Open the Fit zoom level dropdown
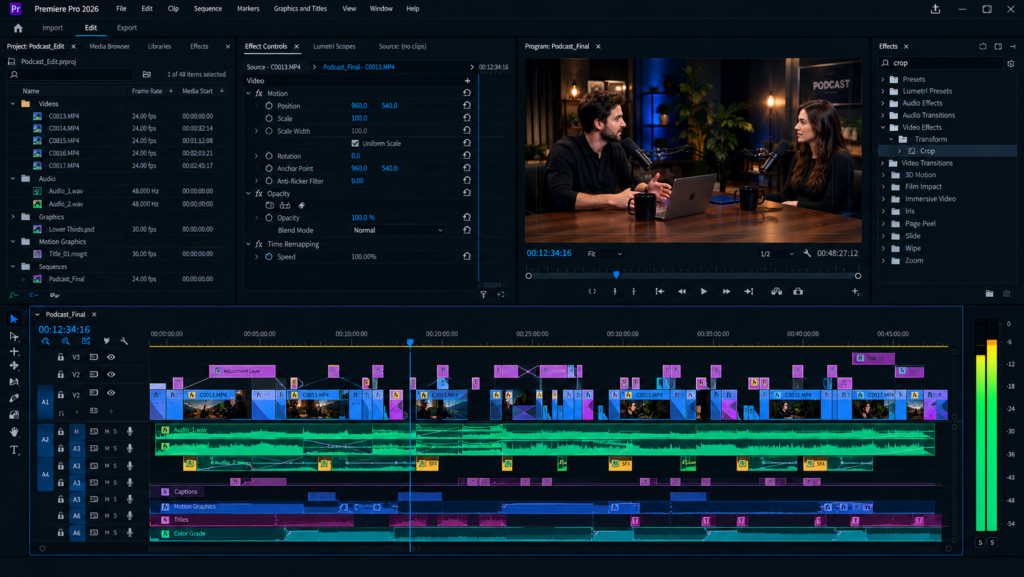 pyautogui.click(x=604, y=254)
